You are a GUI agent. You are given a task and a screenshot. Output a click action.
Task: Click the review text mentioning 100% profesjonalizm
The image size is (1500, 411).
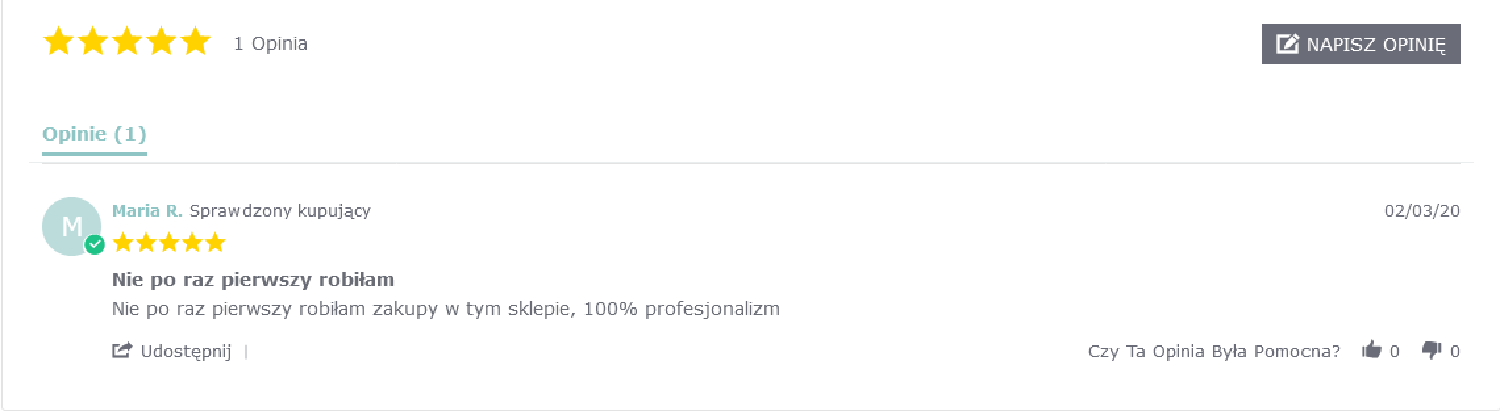[x=445, y=308]
